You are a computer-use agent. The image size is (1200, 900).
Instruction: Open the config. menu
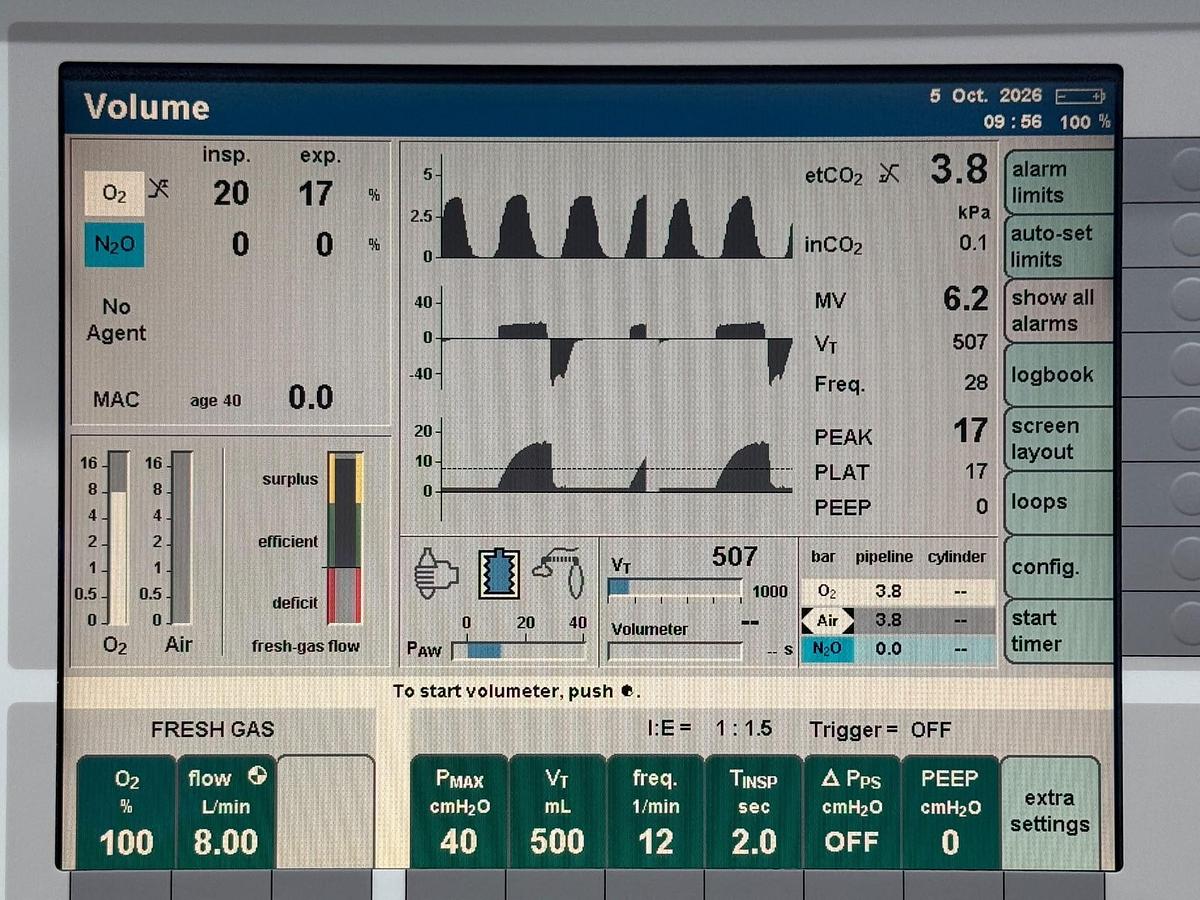pyautogui.click(x=1058, y=567)
